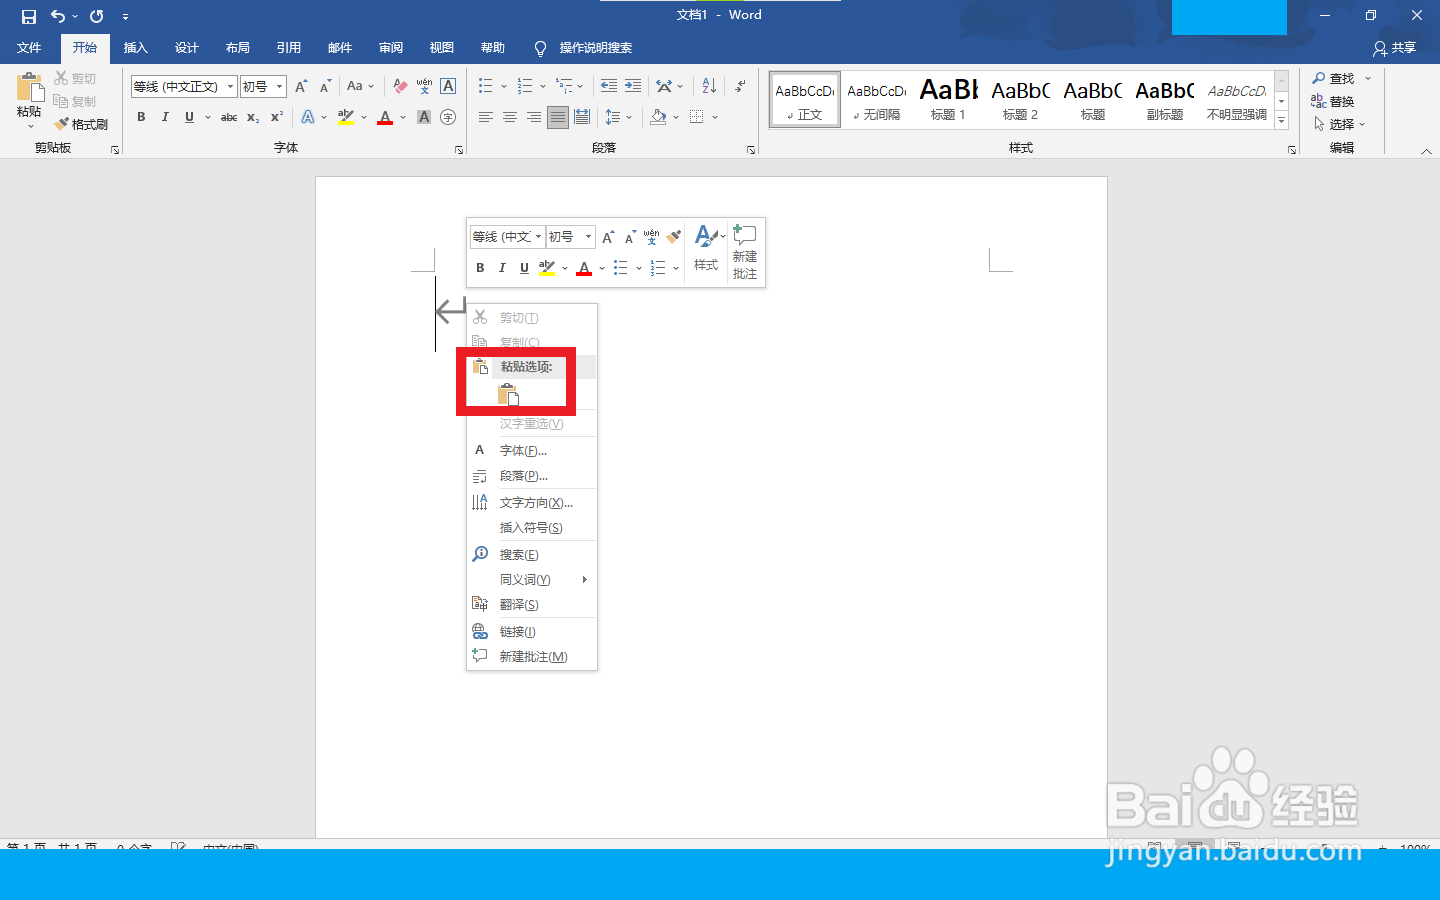This screenshot has height=900, width=1440.
Task: Click the Character Border (A) ribbon icon
Action: (448, 86)
